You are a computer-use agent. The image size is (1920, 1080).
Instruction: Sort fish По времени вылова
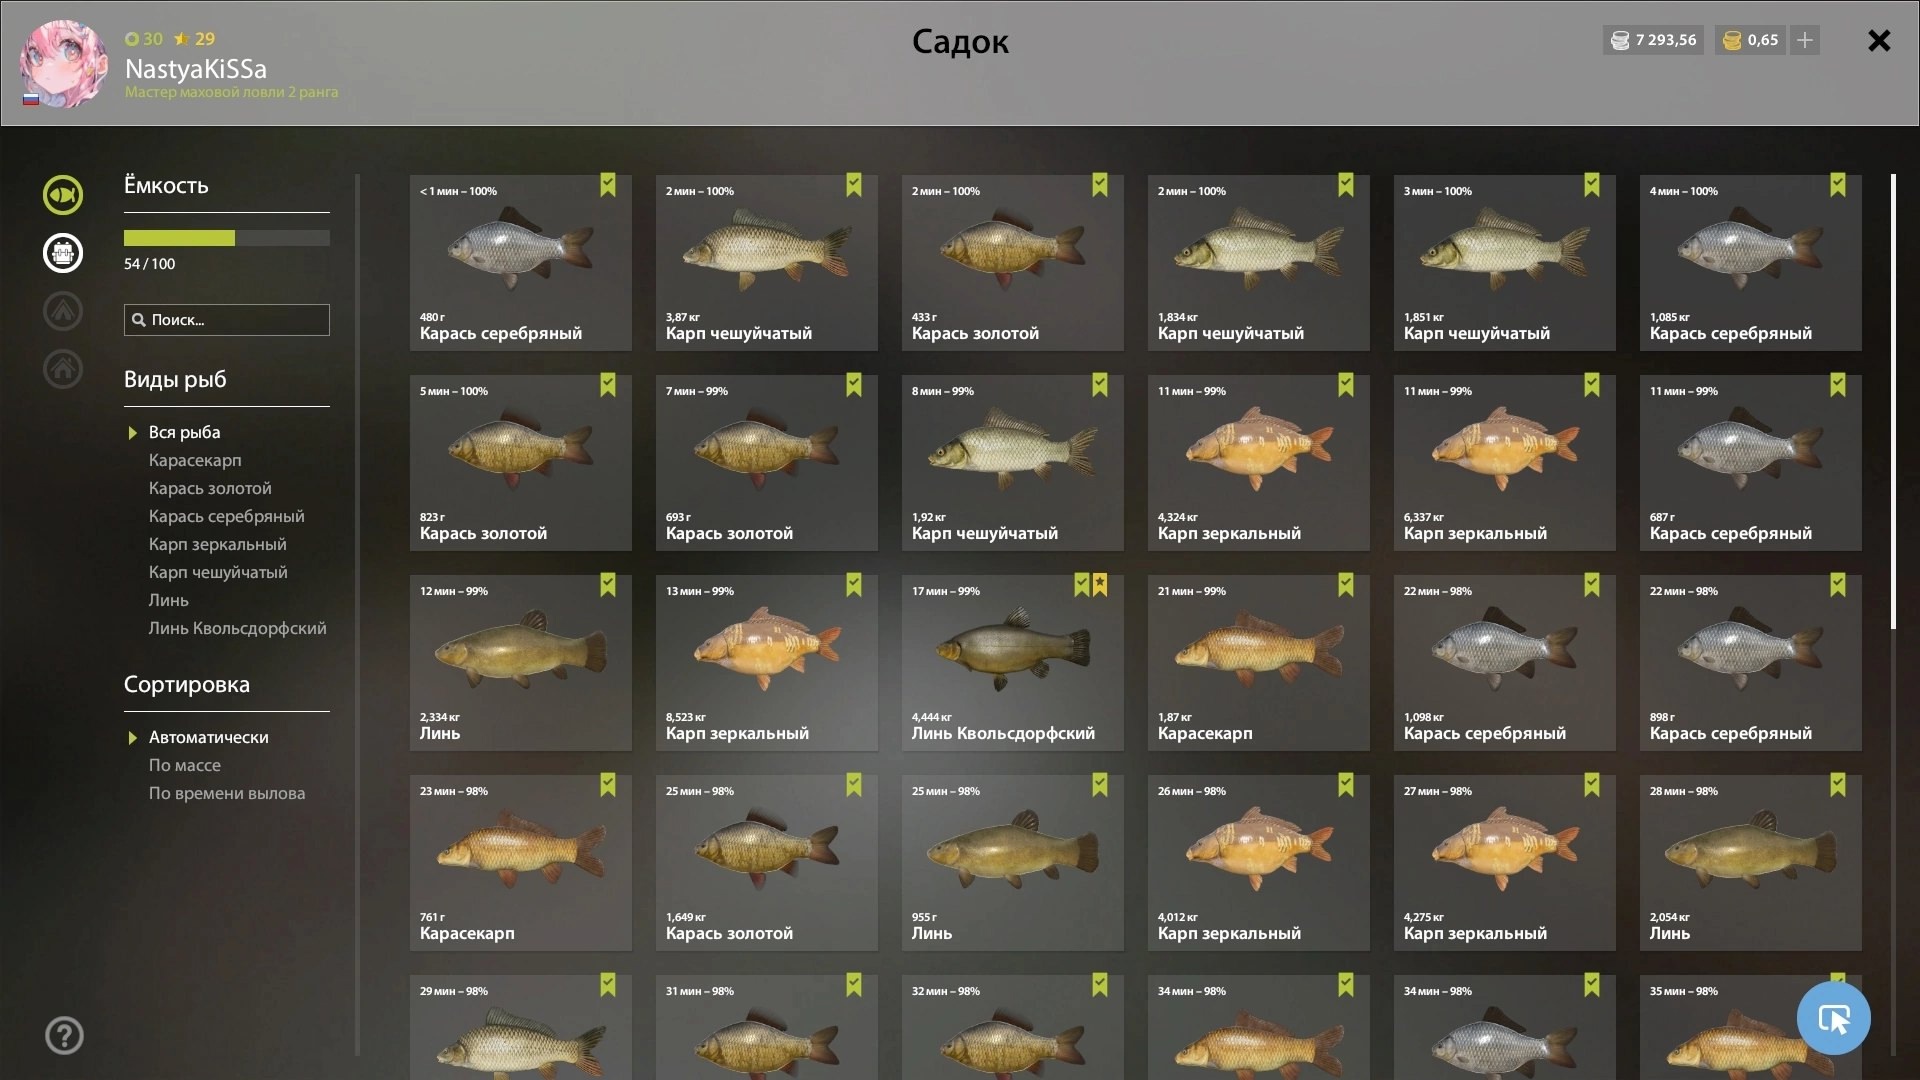point(227,793)
